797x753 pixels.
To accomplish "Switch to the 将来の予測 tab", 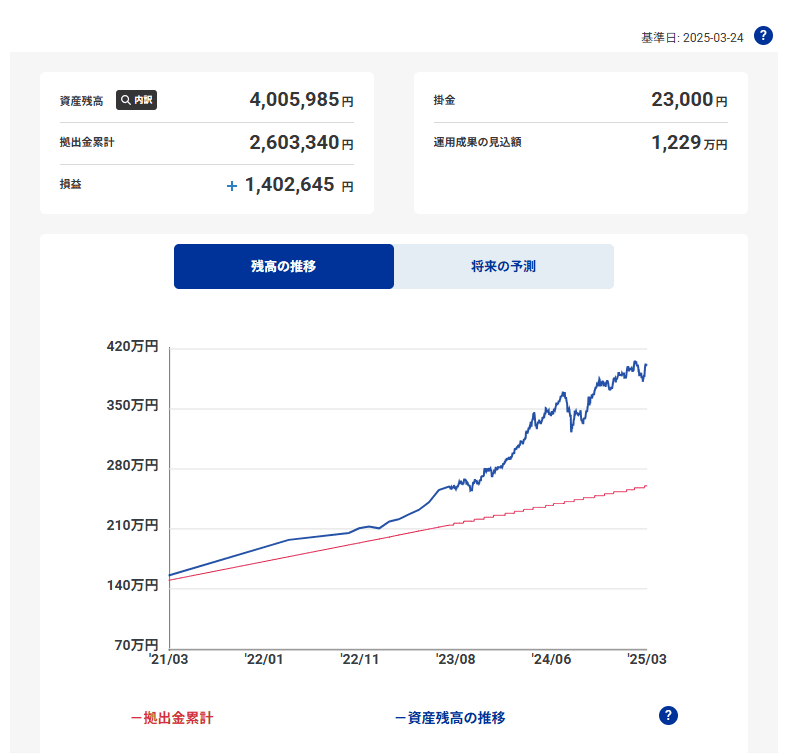I will 504,266.
